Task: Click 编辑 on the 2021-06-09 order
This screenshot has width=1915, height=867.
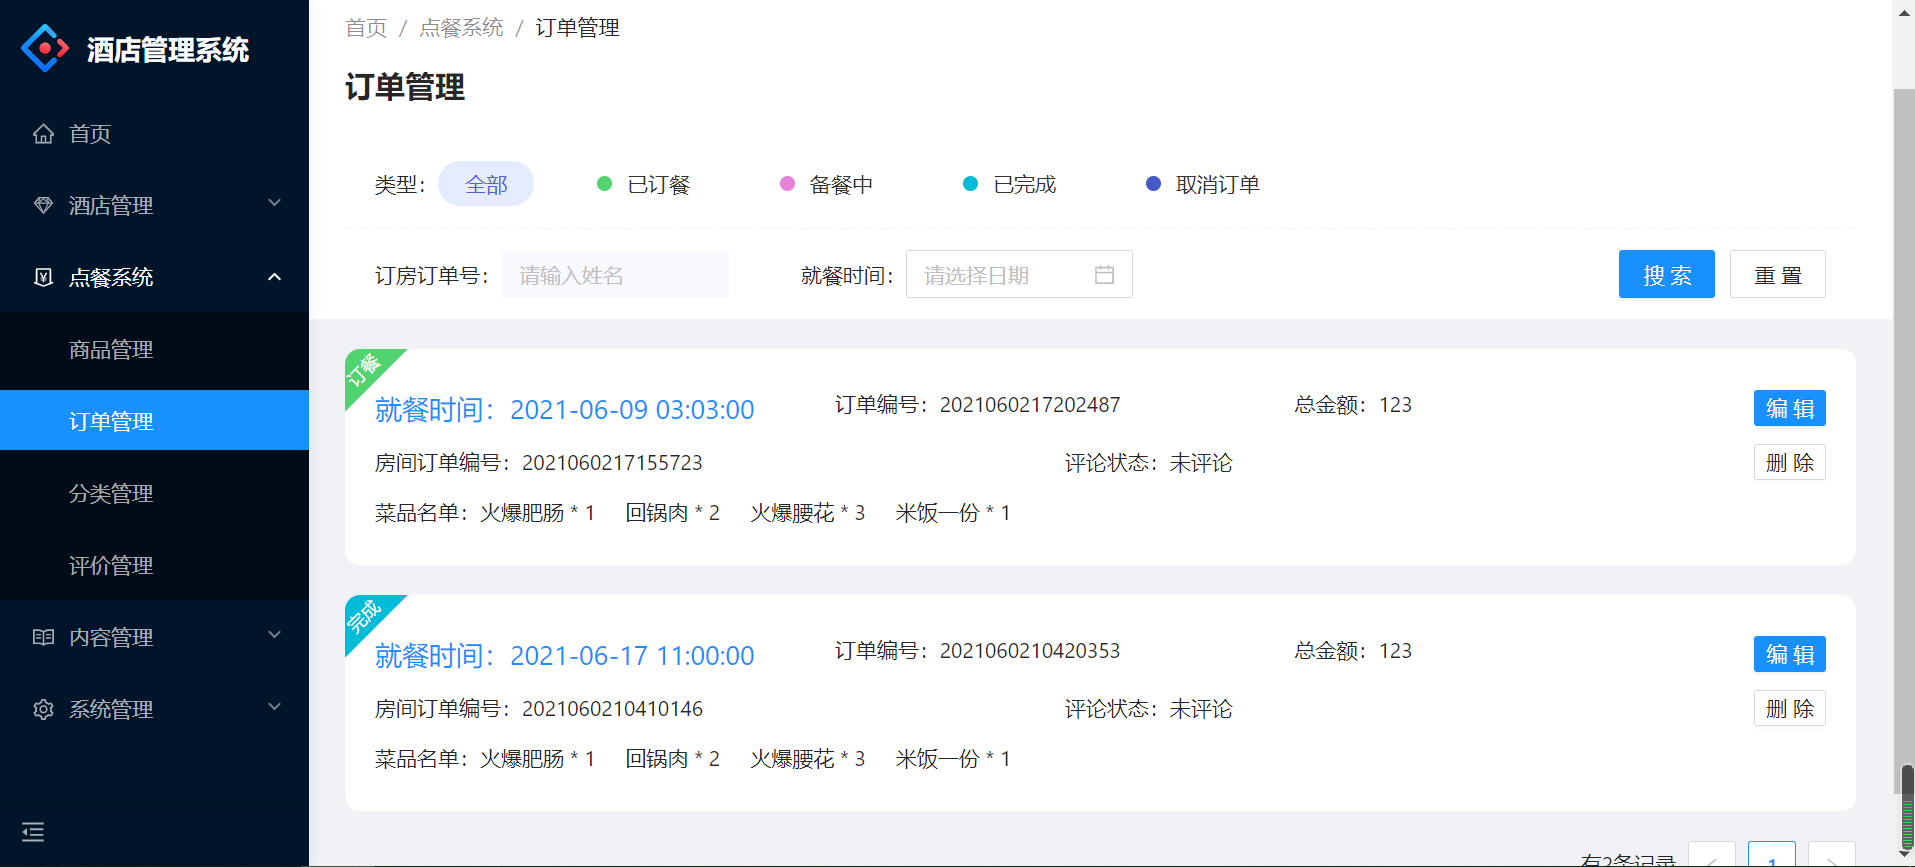Action: point(1789,408)
